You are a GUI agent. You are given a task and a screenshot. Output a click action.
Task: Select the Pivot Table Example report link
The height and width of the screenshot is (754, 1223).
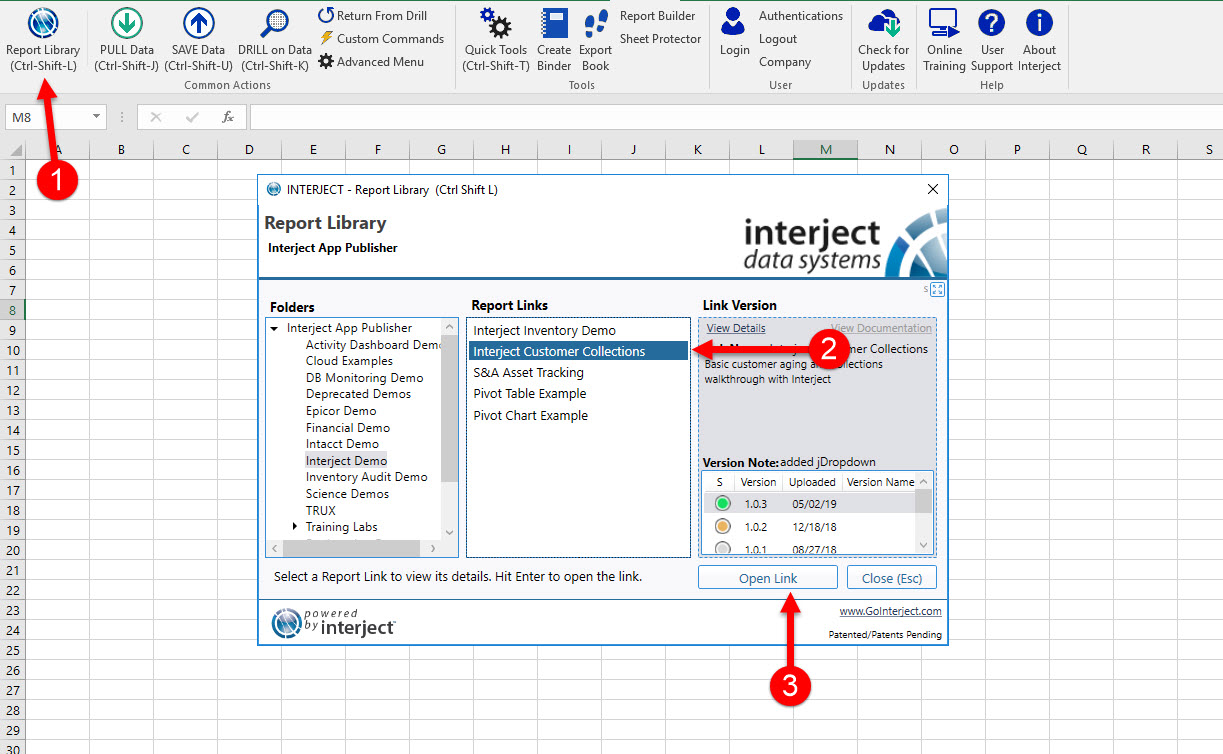click(x=579, y=394)
